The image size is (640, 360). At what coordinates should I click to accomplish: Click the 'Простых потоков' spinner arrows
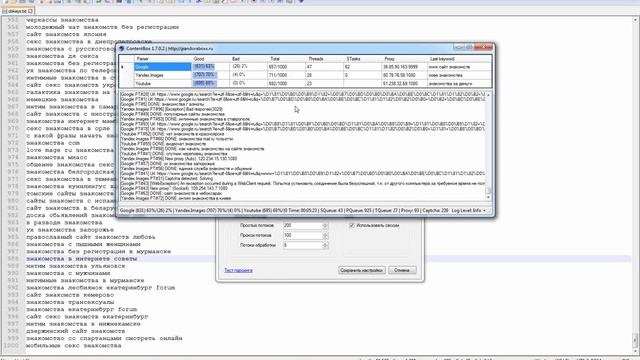coord(325,225)
